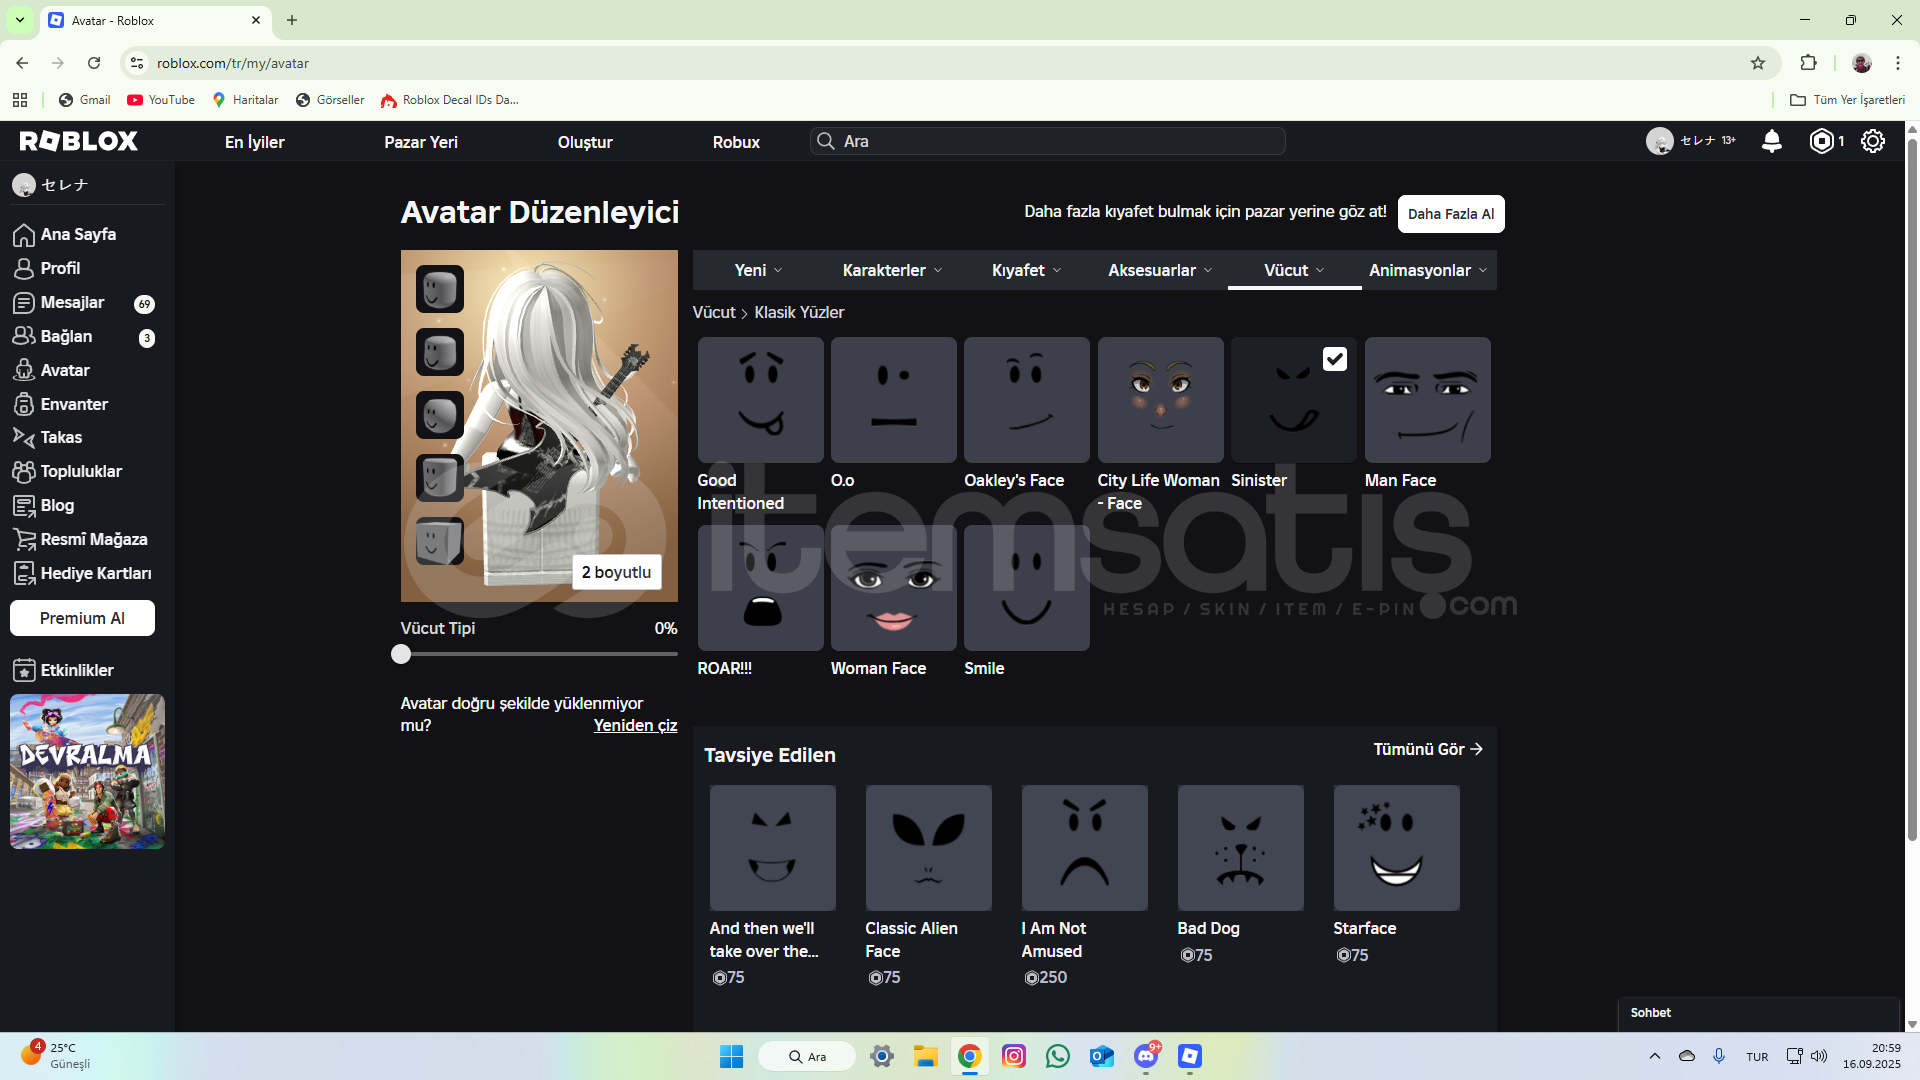Click the Premium Al button
The image size is (1920, 1080).
pyautogui.click(x=82, y=618)
